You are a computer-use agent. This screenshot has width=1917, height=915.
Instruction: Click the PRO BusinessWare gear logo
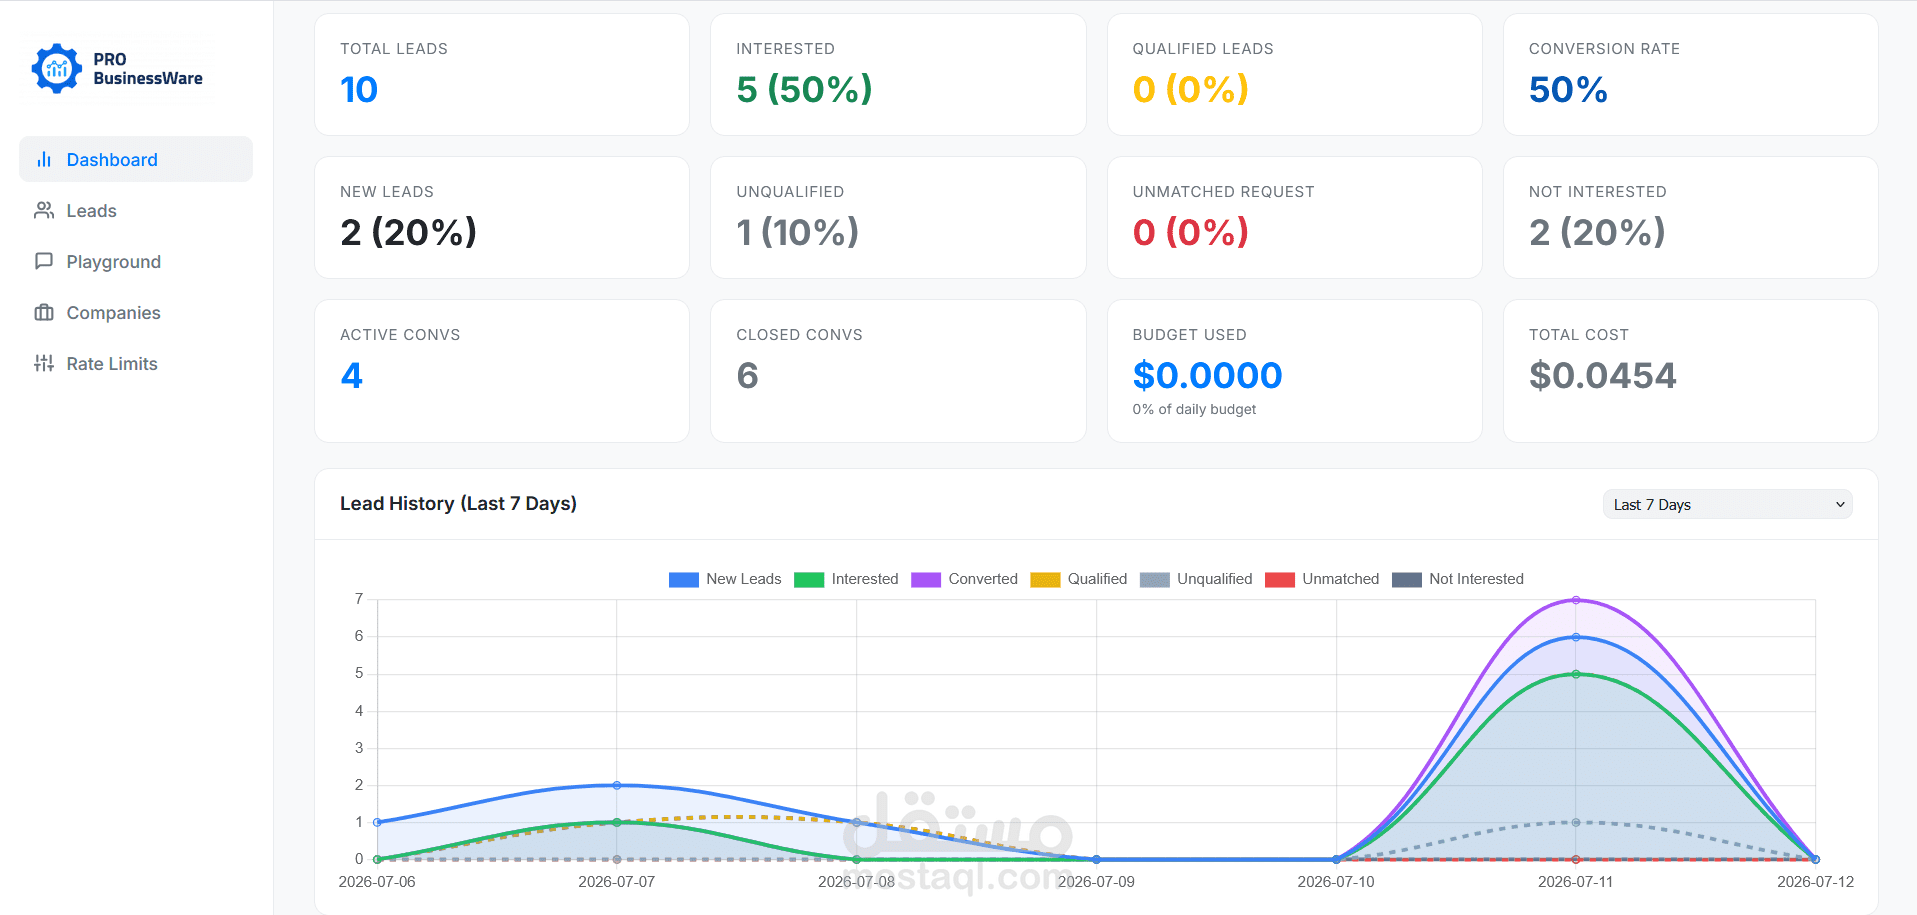[x=57, y=69]
